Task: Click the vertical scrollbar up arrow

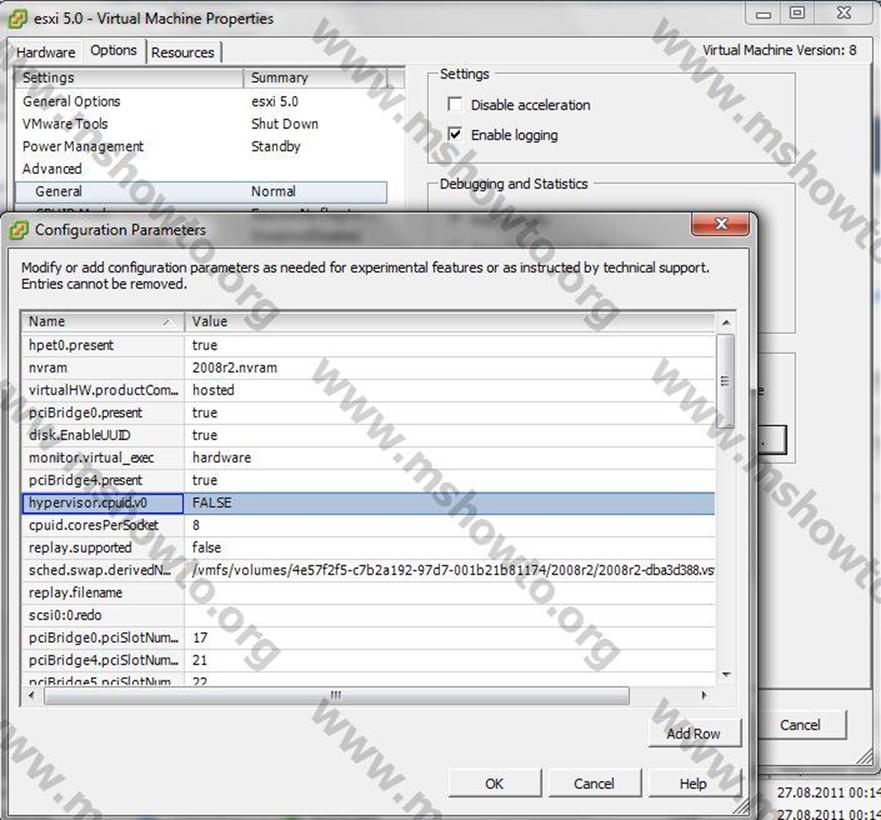Action: coord(726,323)
